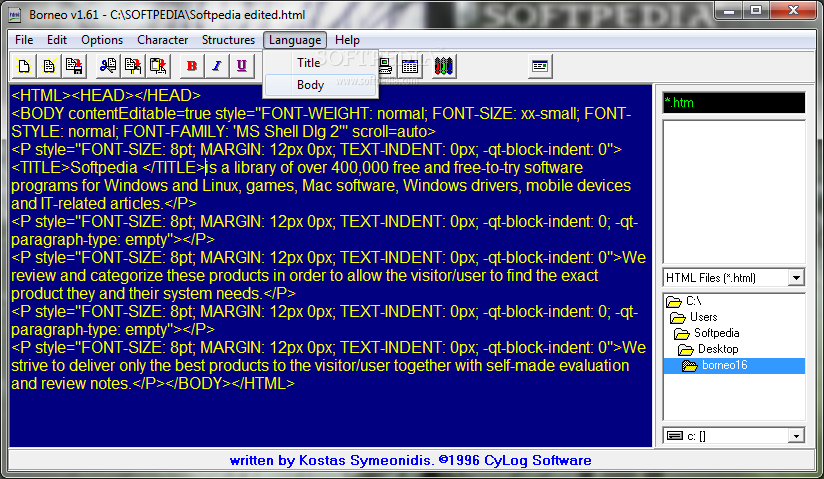Maximize the Borneo window
This screenshot has height=479, width=824.
coord(756,11)
